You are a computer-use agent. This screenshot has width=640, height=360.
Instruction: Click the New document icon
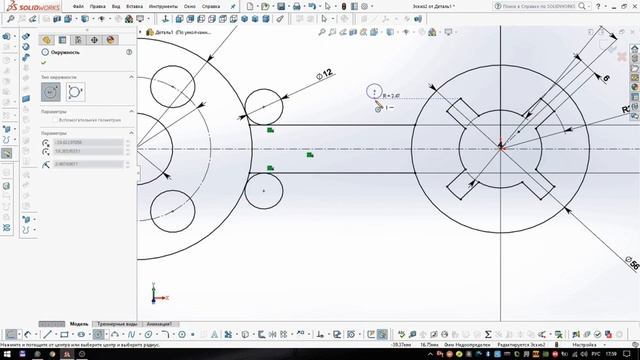(x=250, y=7)
